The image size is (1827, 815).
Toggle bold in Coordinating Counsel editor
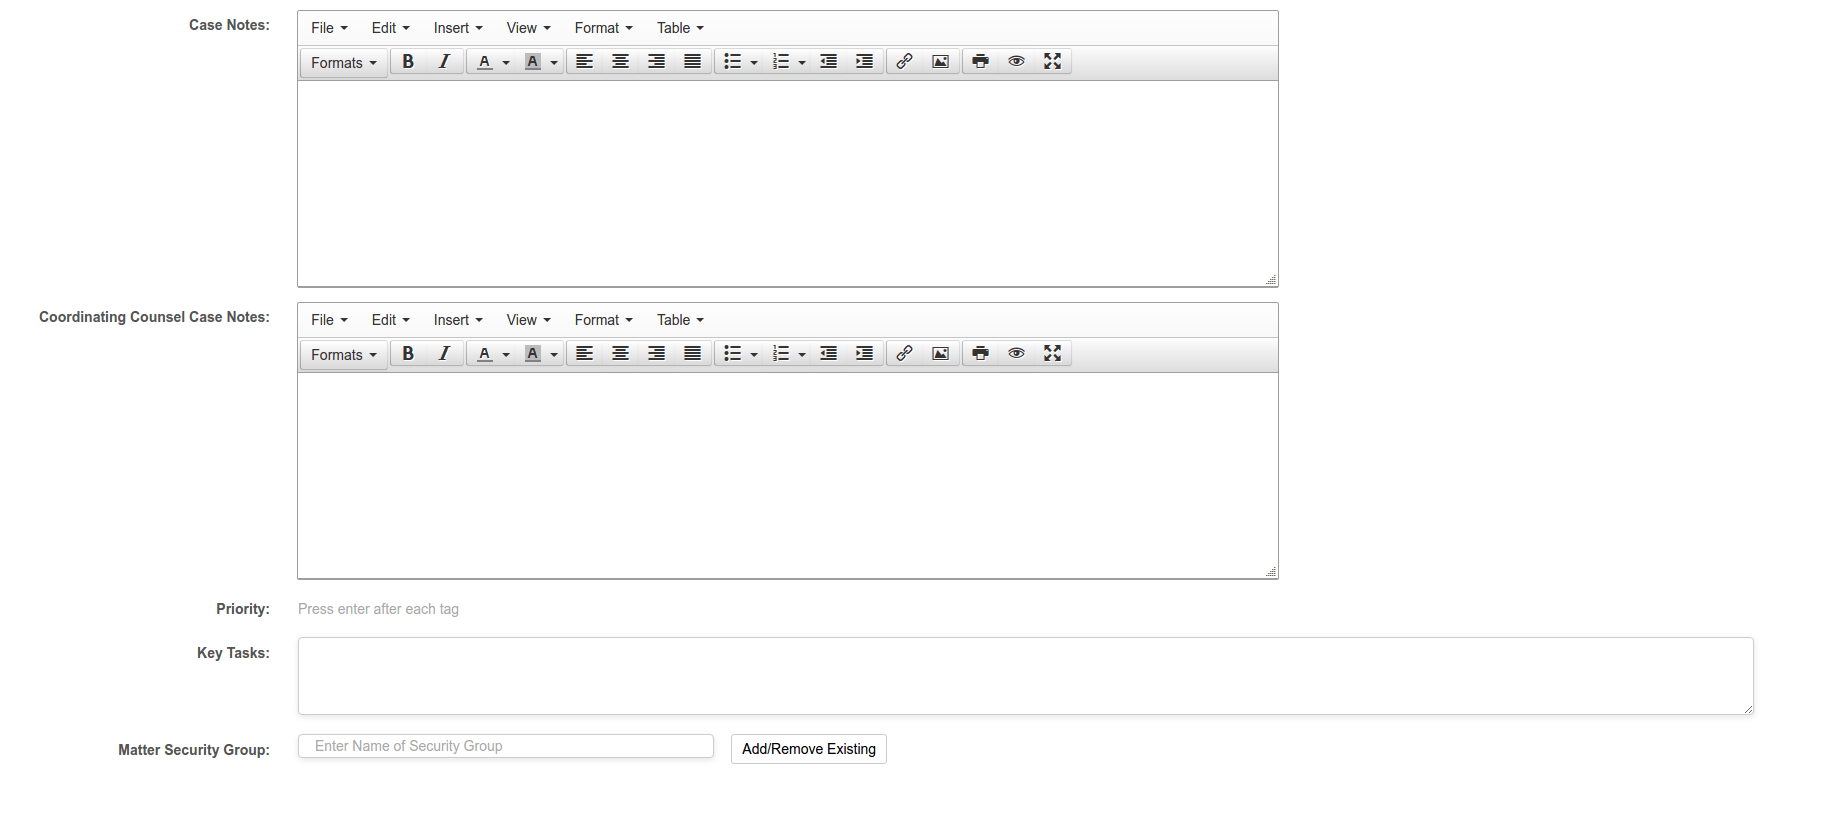pyautogui.click(x=408, y=354)
